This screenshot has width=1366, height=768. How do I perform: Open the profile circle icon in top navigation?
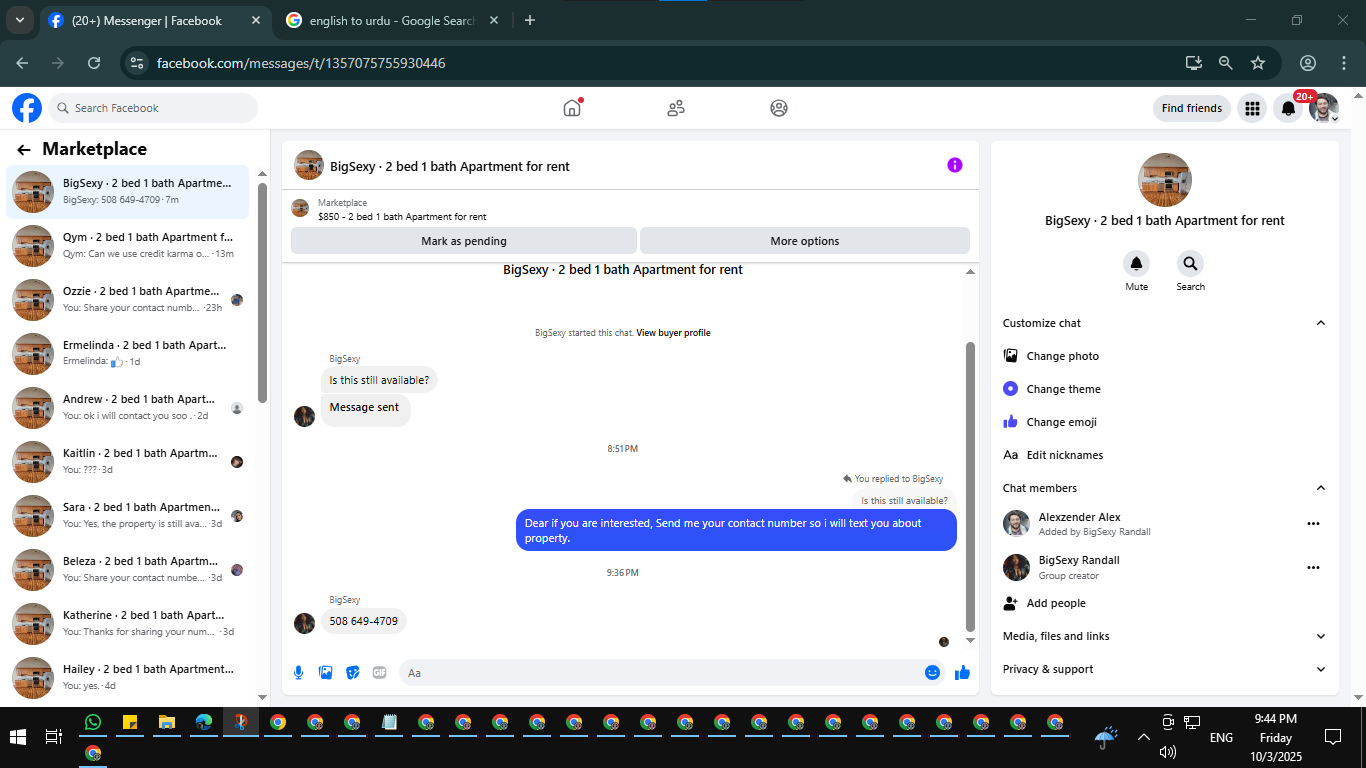(x=779, y=108)
